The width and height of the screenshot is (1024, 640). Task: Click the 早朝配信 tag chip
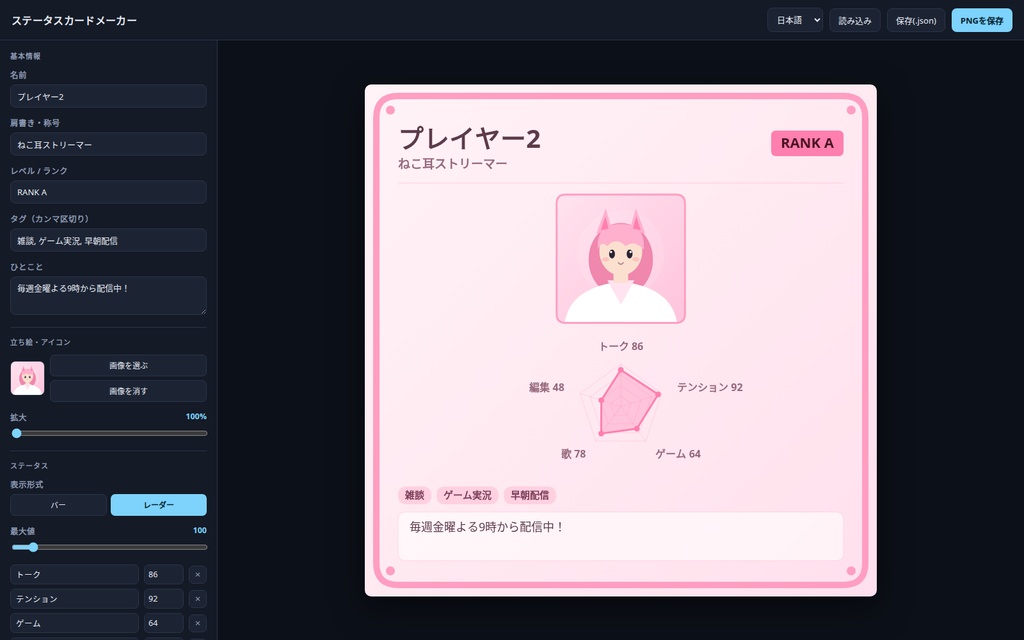pyautogui.click(x=530, y=495)
